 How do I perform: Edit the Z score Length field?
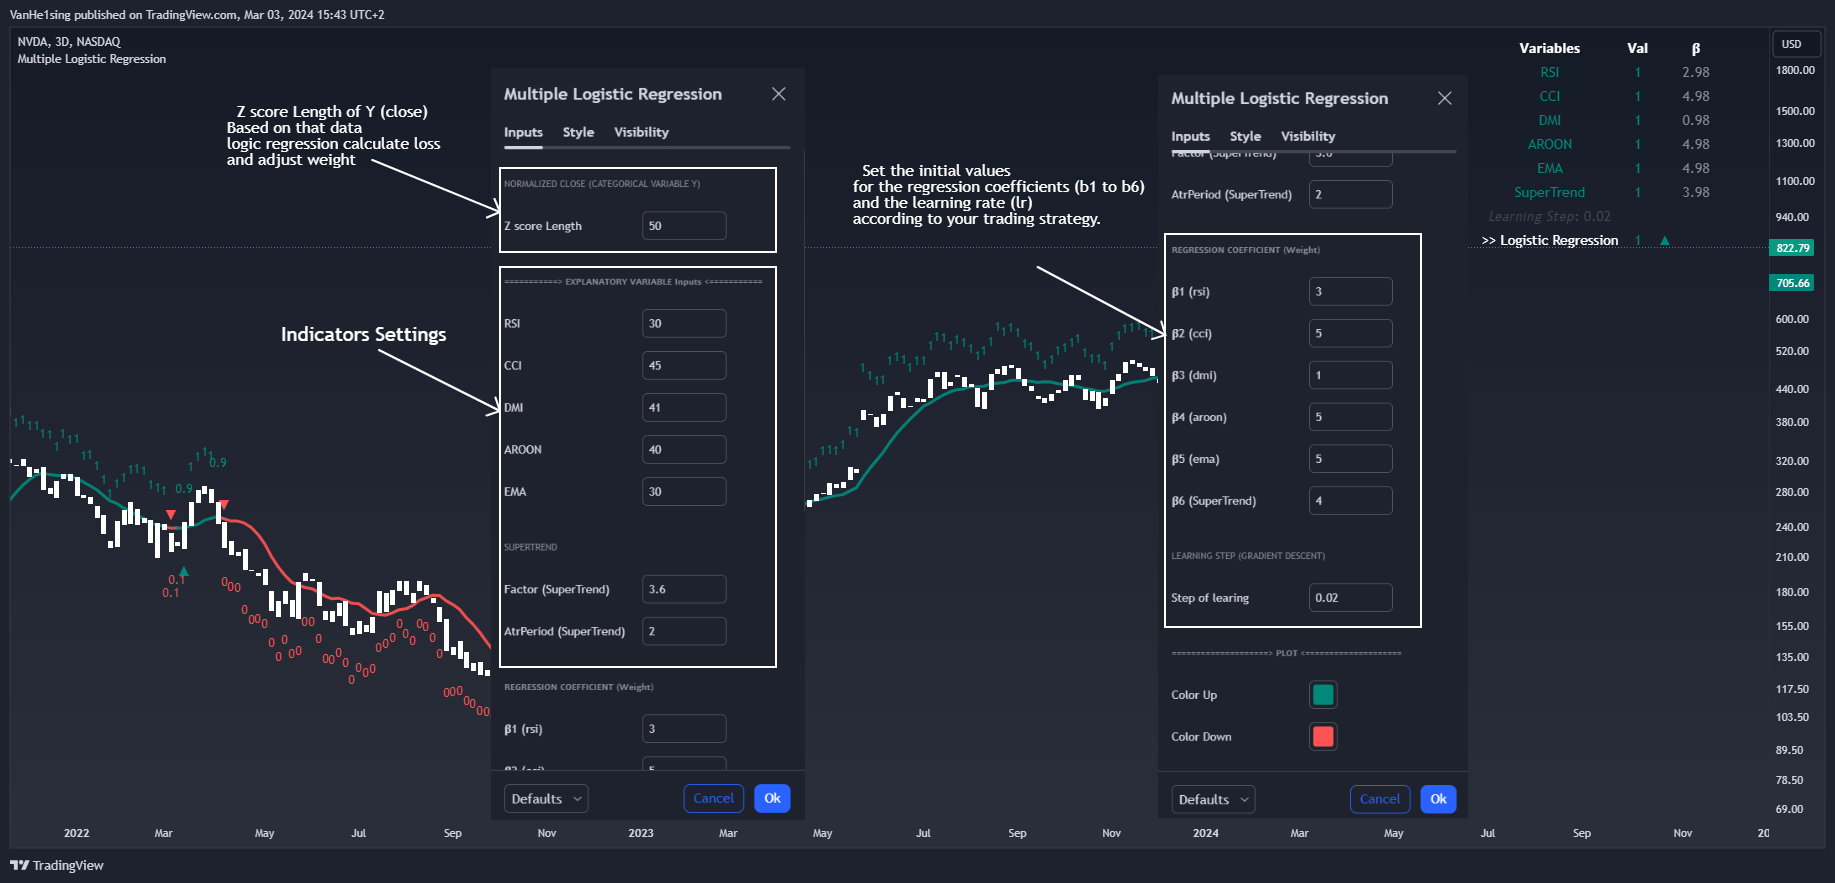(684, 226)
